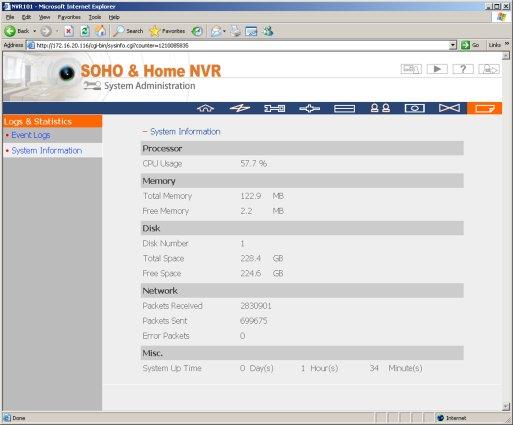The width and height of the screenshot is (513, 425).
Task: Click the Packets Sent value 699675
Action: (254, 321)
